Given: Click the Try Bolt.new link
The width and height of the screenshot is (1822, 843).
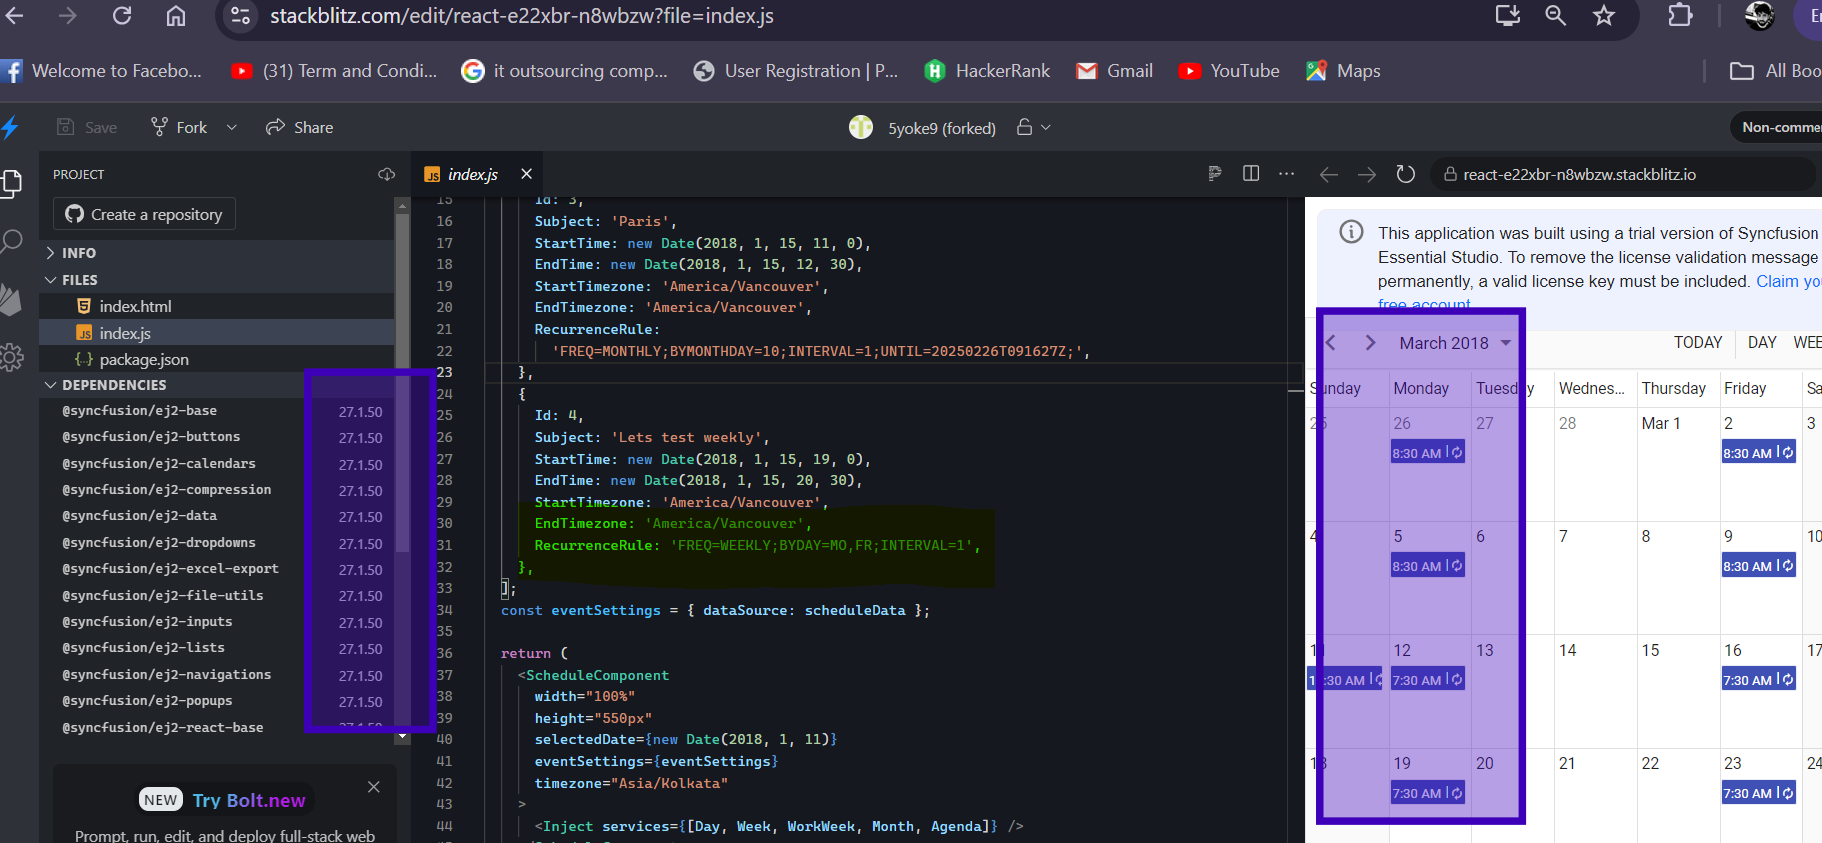Looking at the screenshot, I should (249, 800).
